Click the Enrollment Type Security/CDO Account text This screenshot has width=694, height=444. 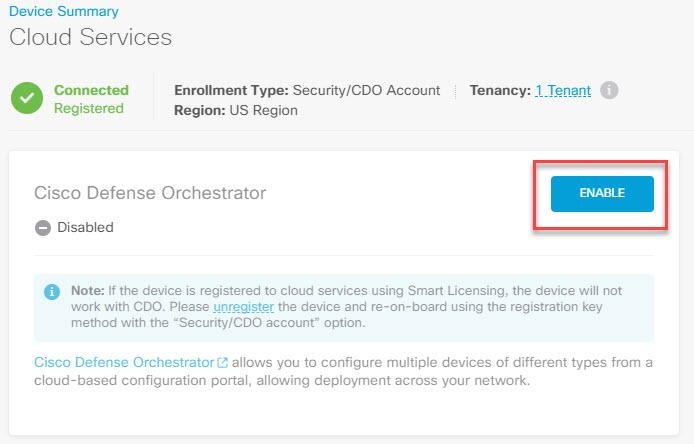pyautogui.click(x=307, y=90)
